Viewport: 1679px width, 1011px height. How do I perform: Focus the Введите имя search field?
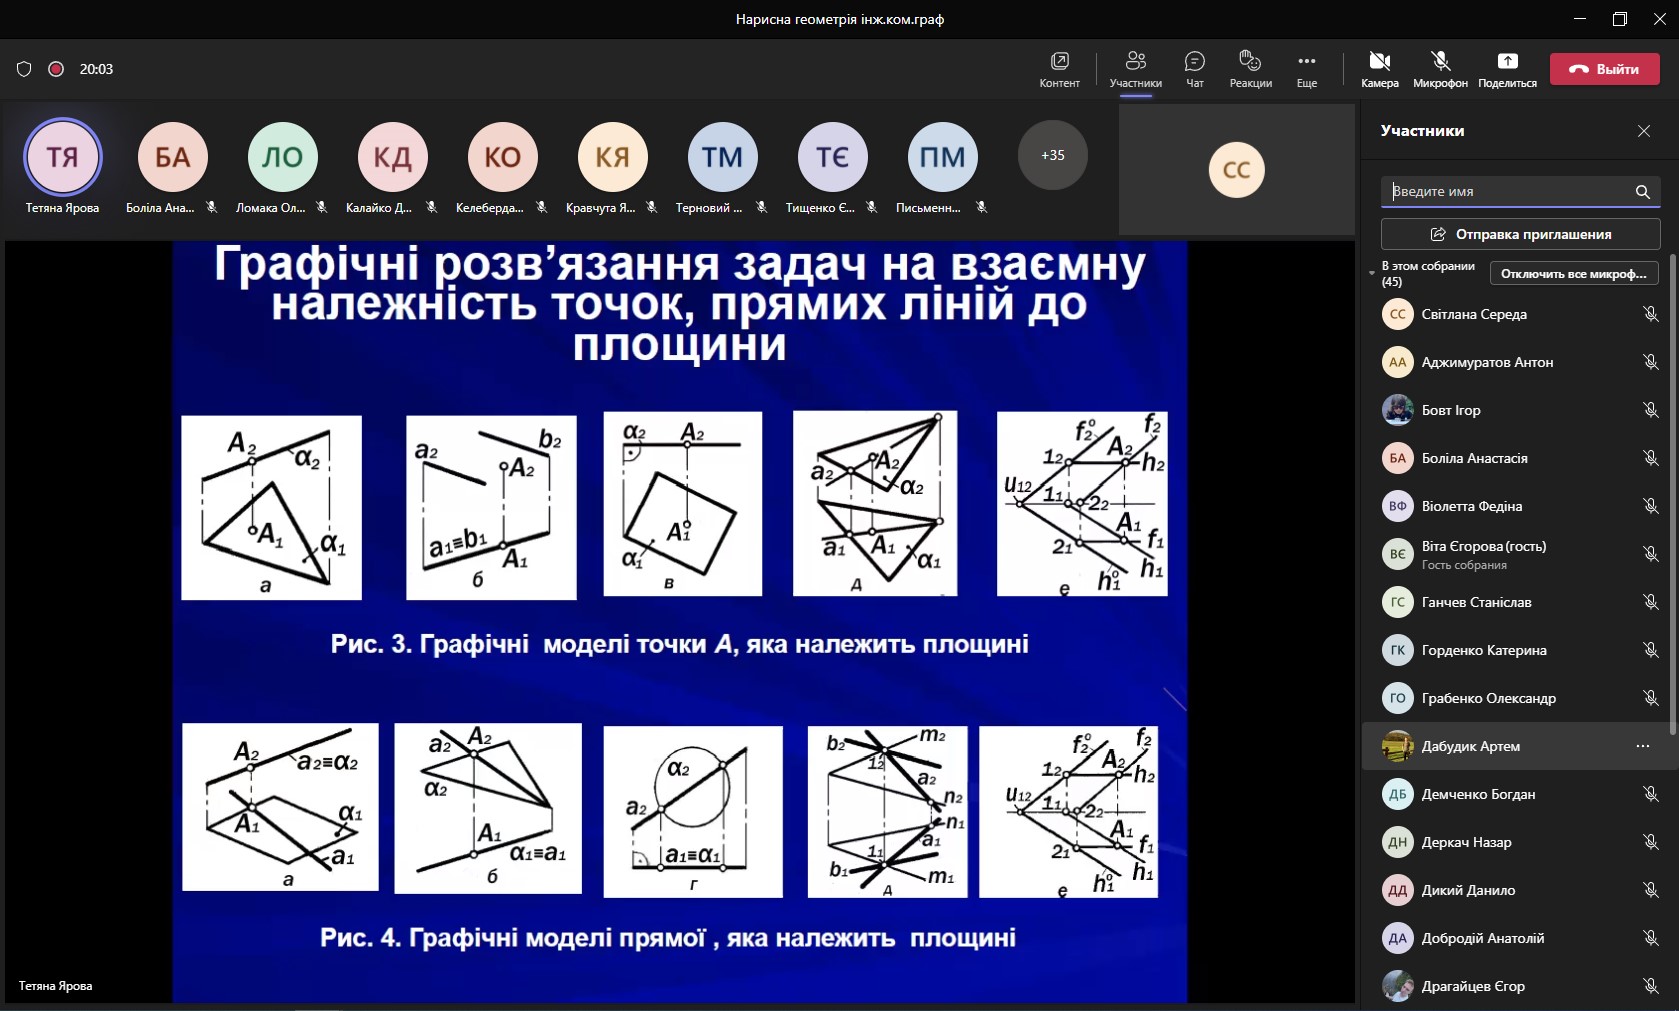(1507, 191)
